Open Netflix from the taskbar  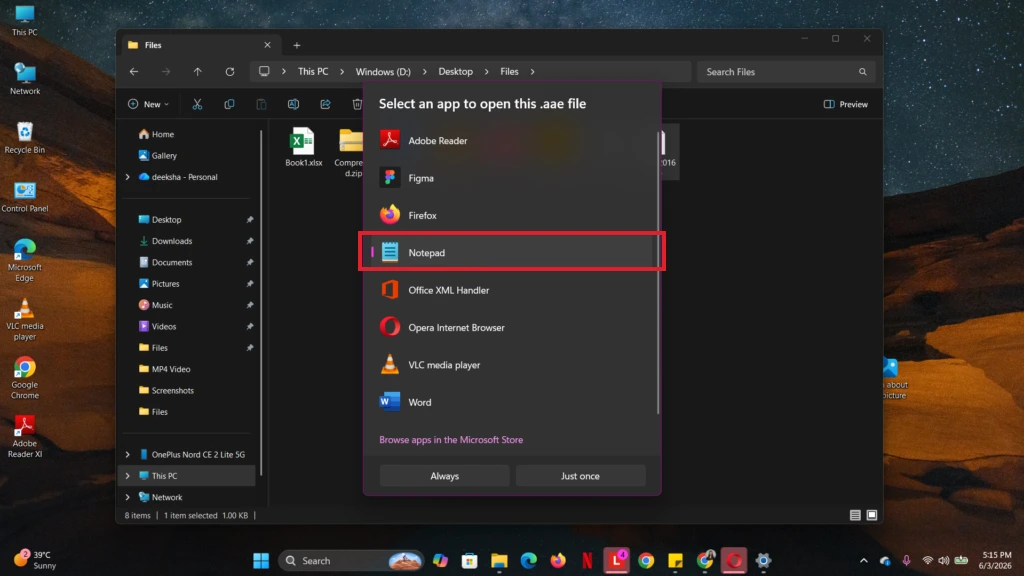coord(587,561)
